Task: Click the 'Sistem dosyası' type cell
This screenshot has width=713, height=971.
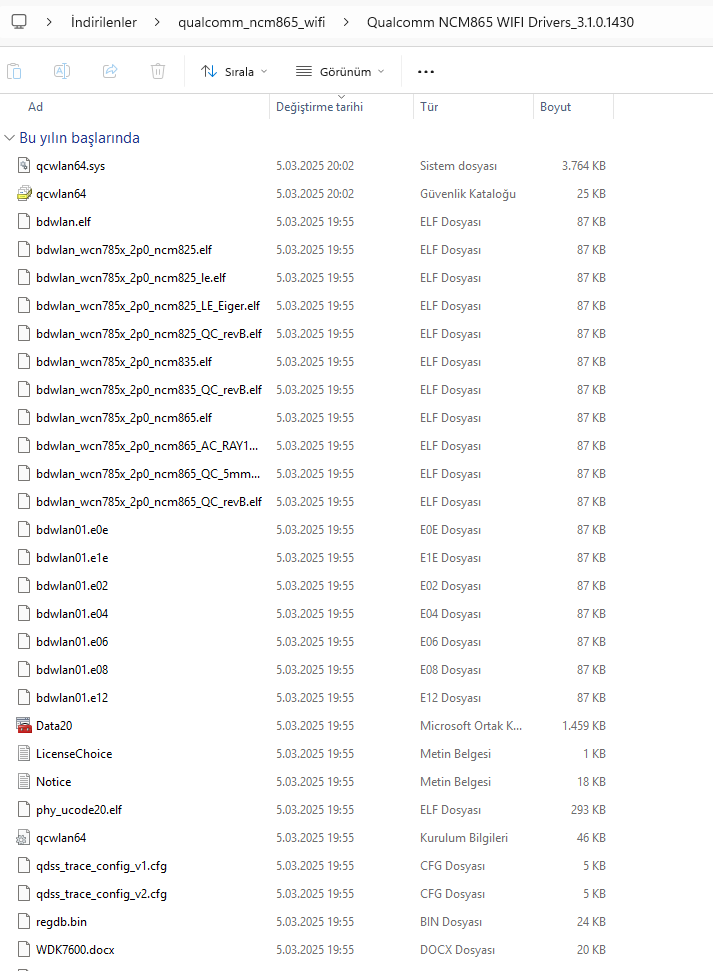Action: pos(458,165)
